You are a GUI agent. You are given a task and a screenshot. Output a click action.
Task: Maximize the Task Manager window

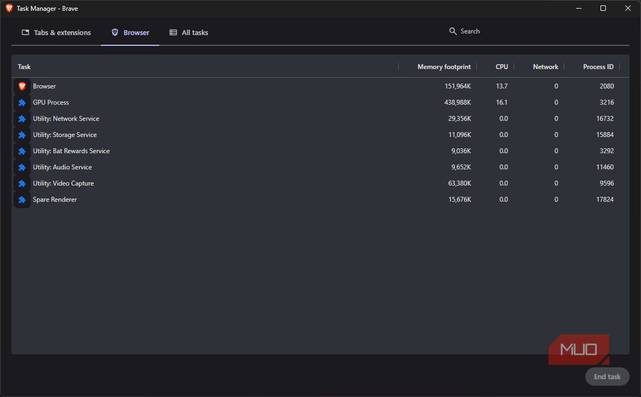603,8
